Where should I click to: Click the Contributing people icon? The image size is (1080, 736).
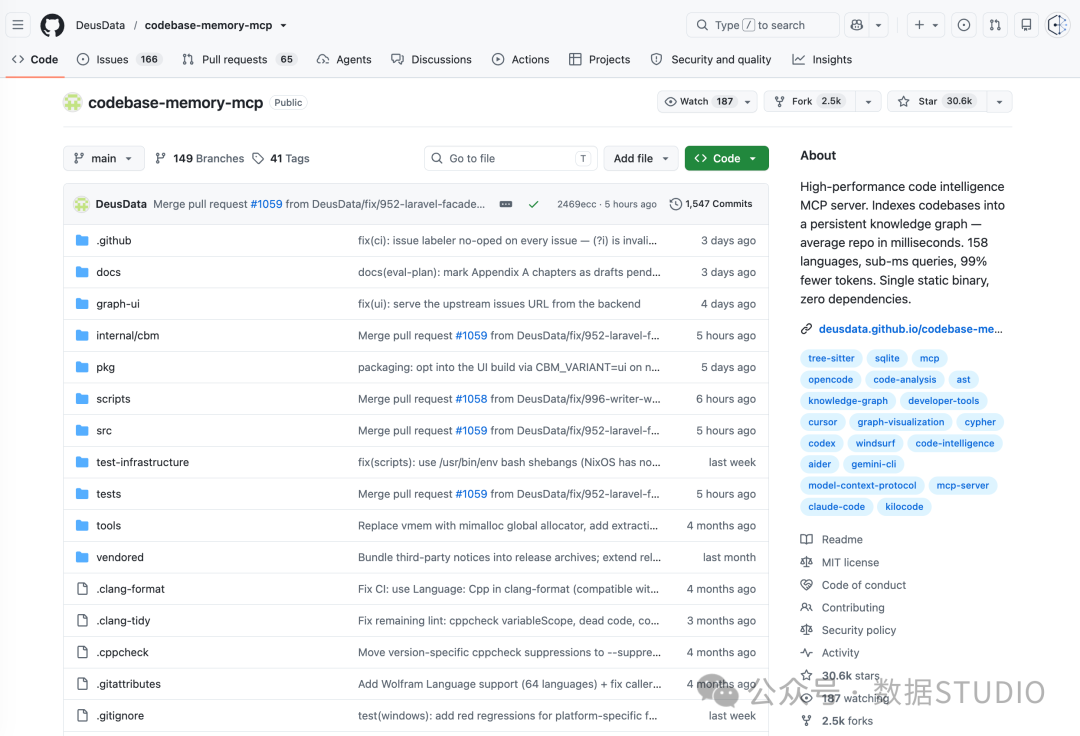pos(806,607)
